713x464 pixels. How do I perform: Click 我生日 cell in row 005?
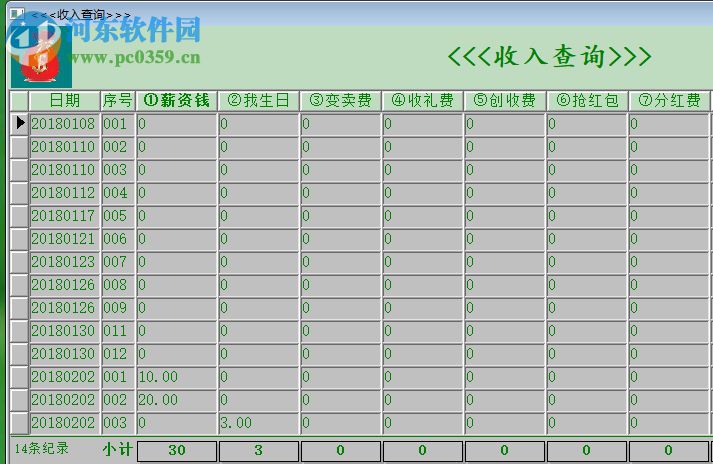[258, 216]
